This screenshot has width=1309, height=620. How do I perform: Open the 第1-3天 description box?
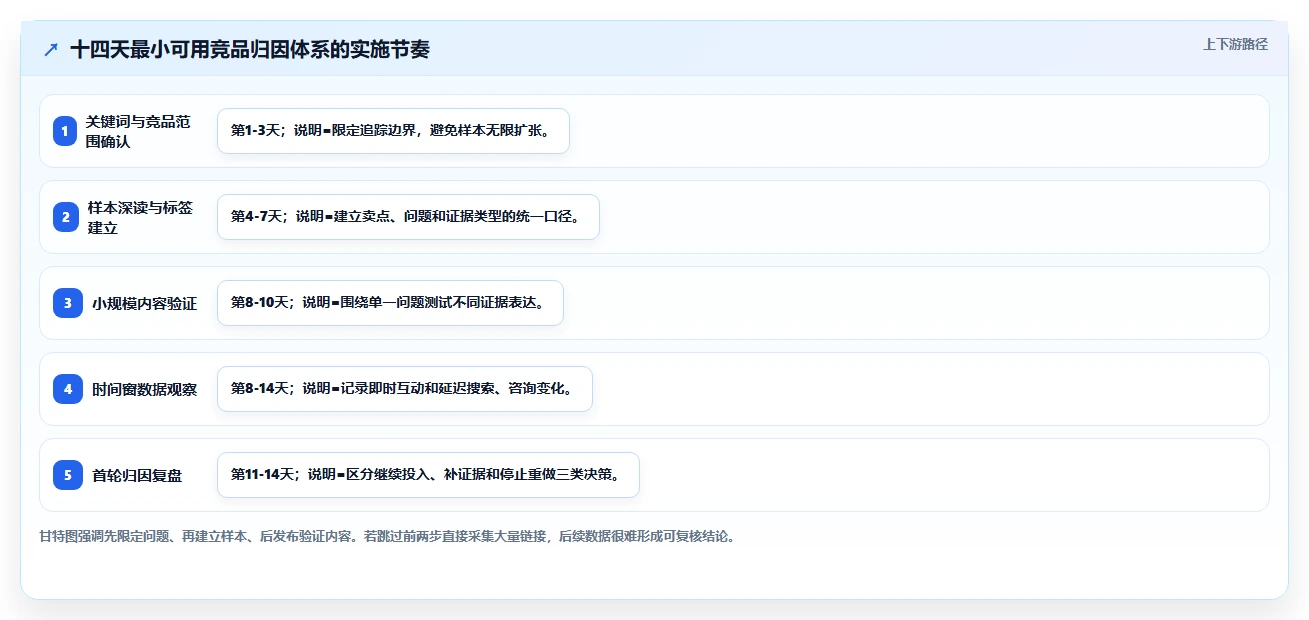click(x=393, y=131)
